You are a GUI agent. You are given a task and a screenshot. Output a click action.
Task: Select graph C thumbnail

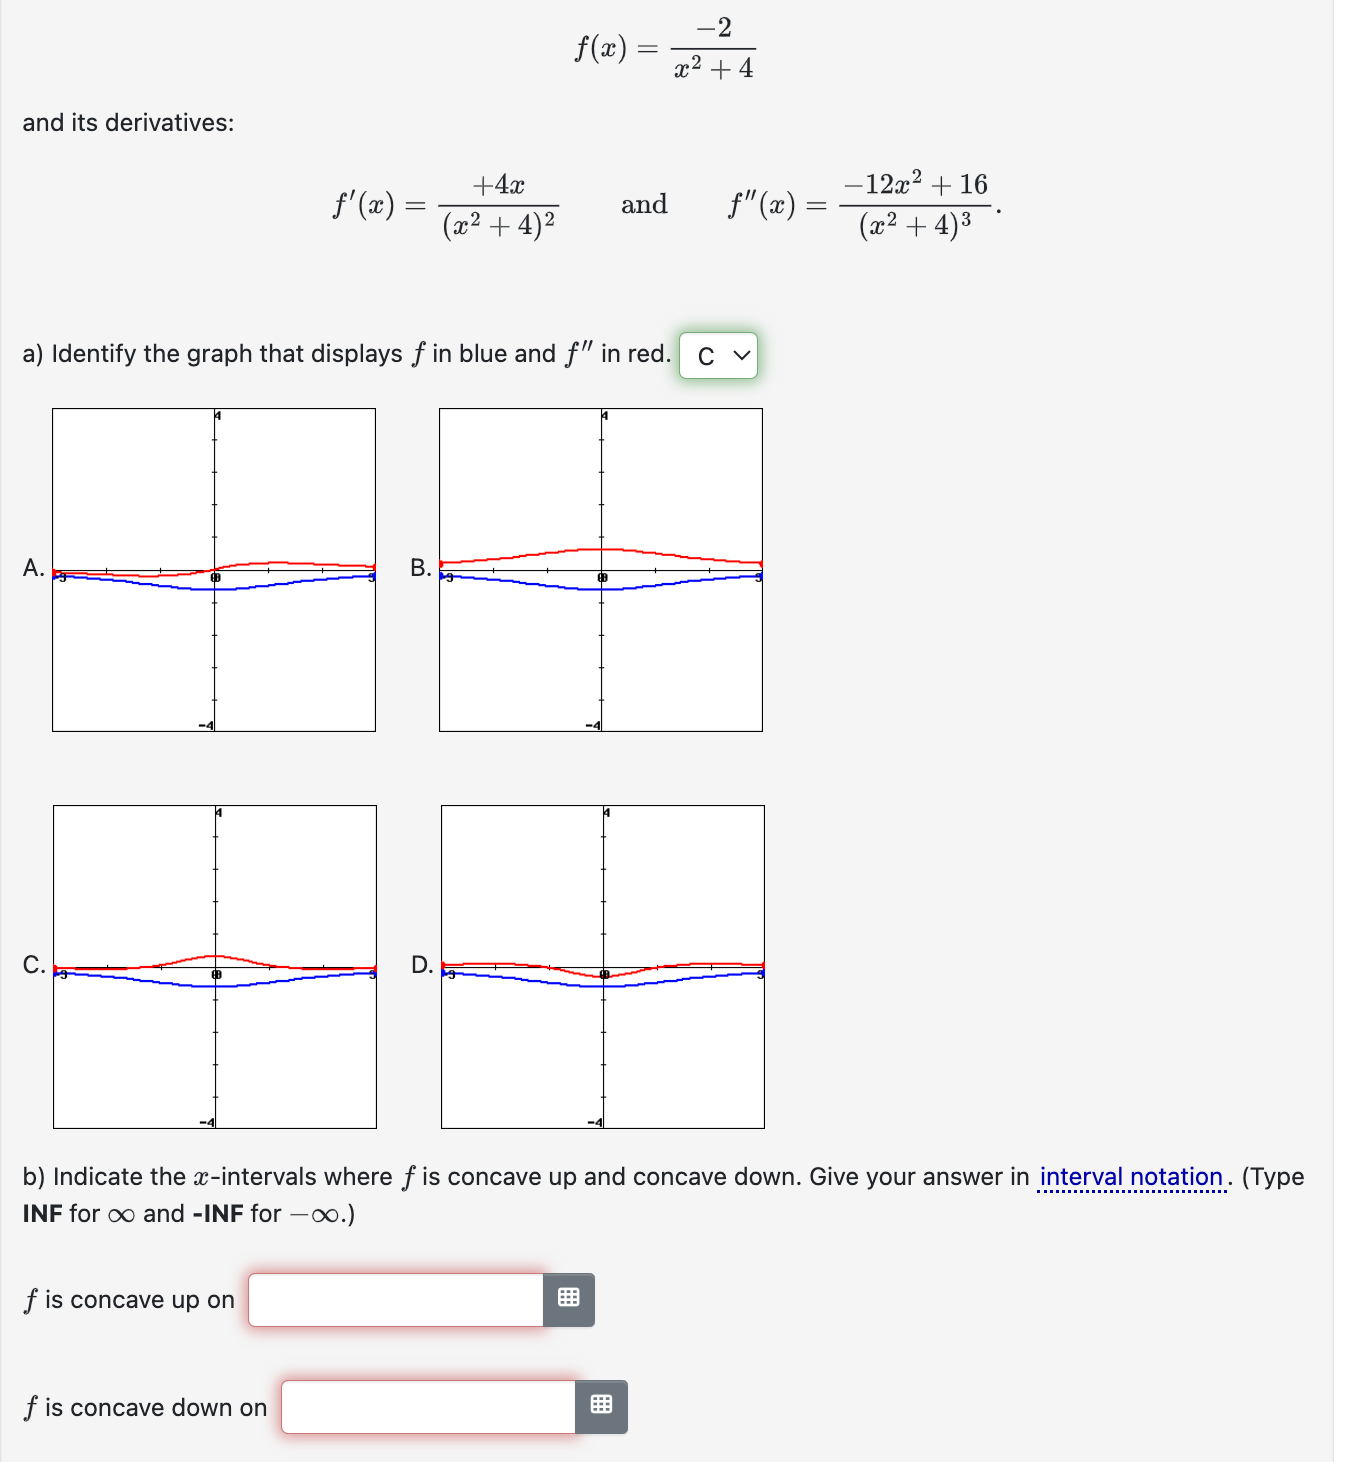click(213, 966)
